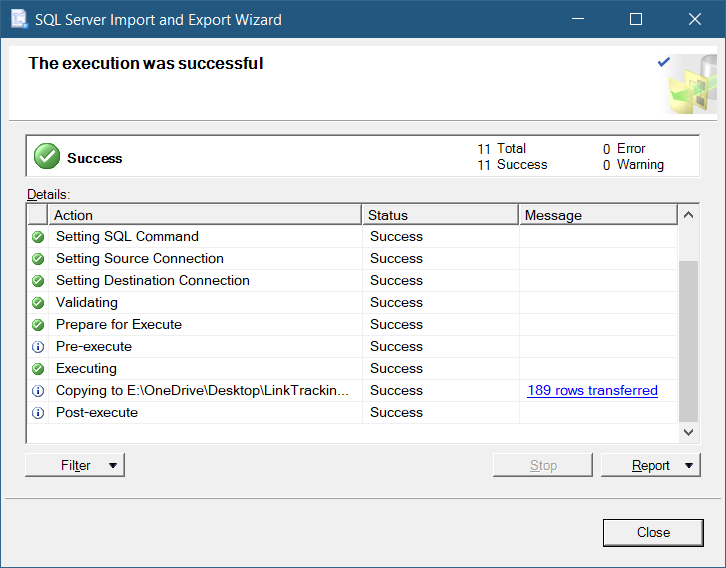Click the success icon beside Validating

(38, 303)
